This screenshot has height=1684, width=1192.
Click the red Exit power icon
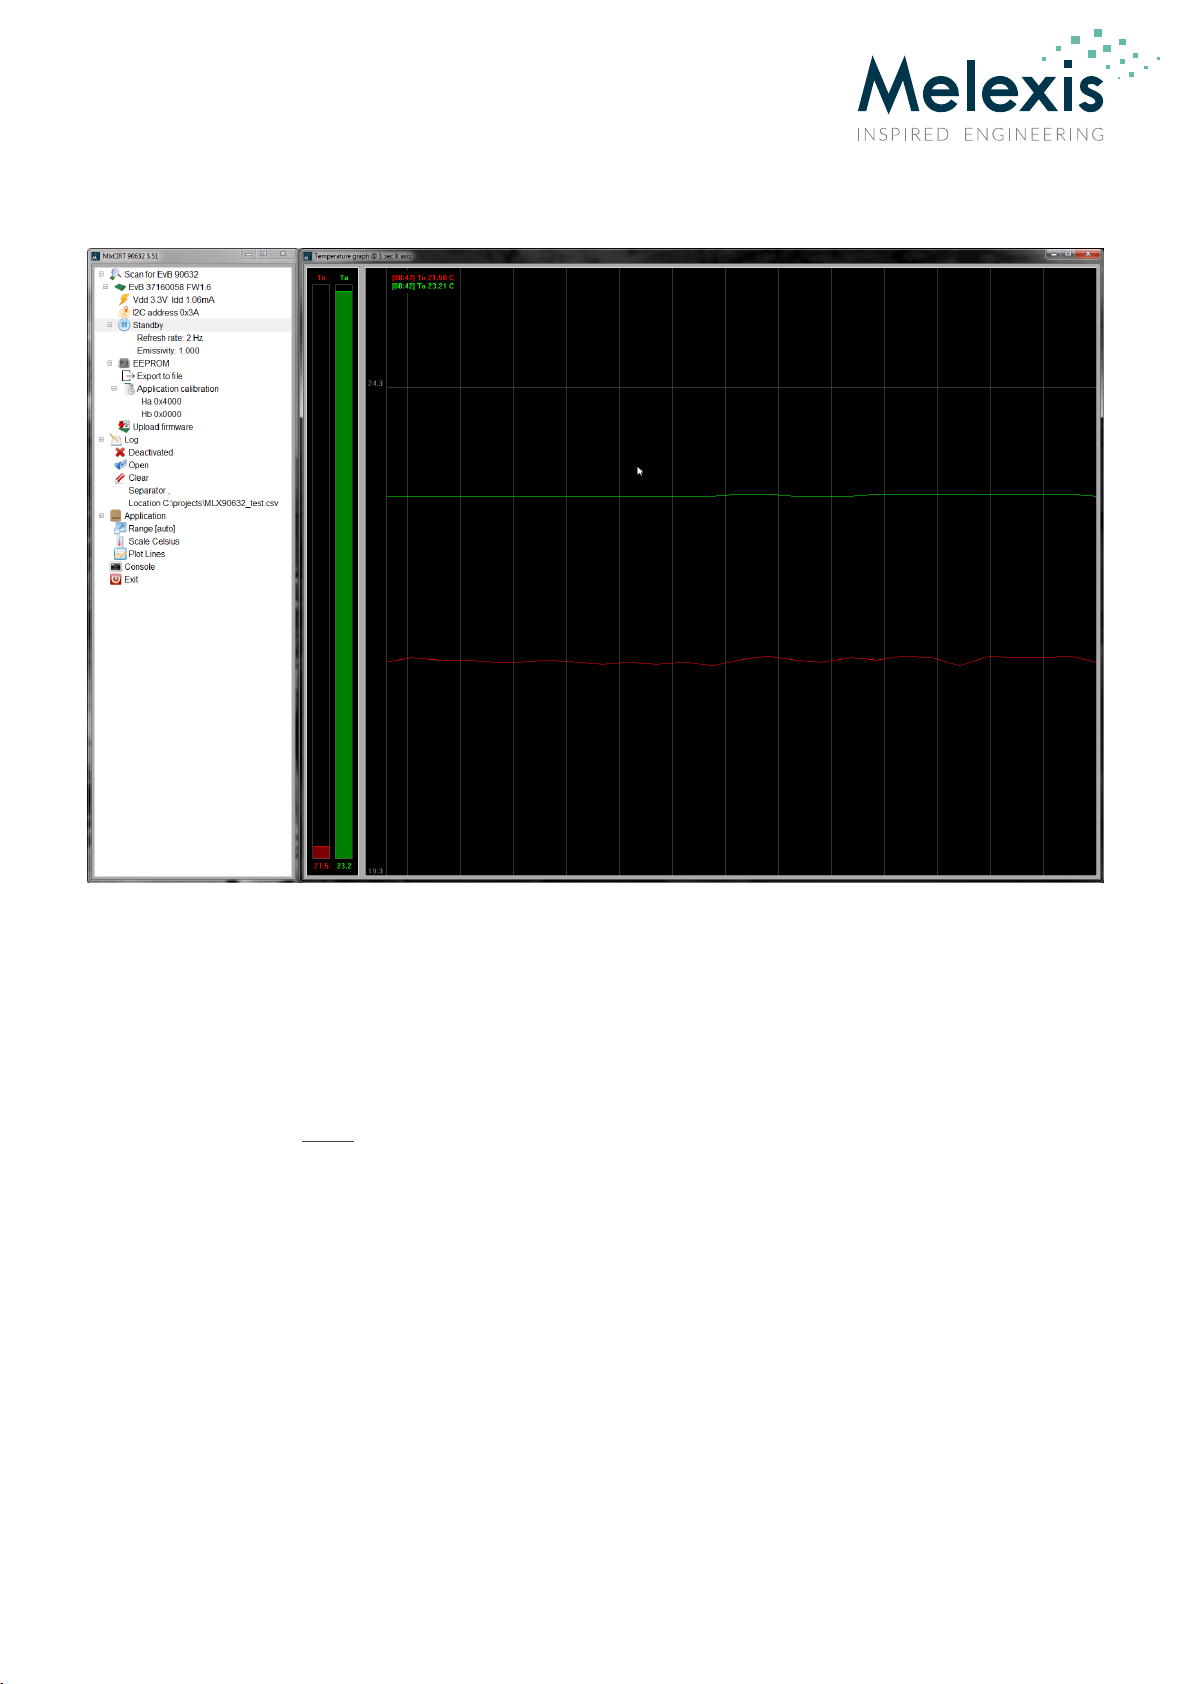[115, 579]
